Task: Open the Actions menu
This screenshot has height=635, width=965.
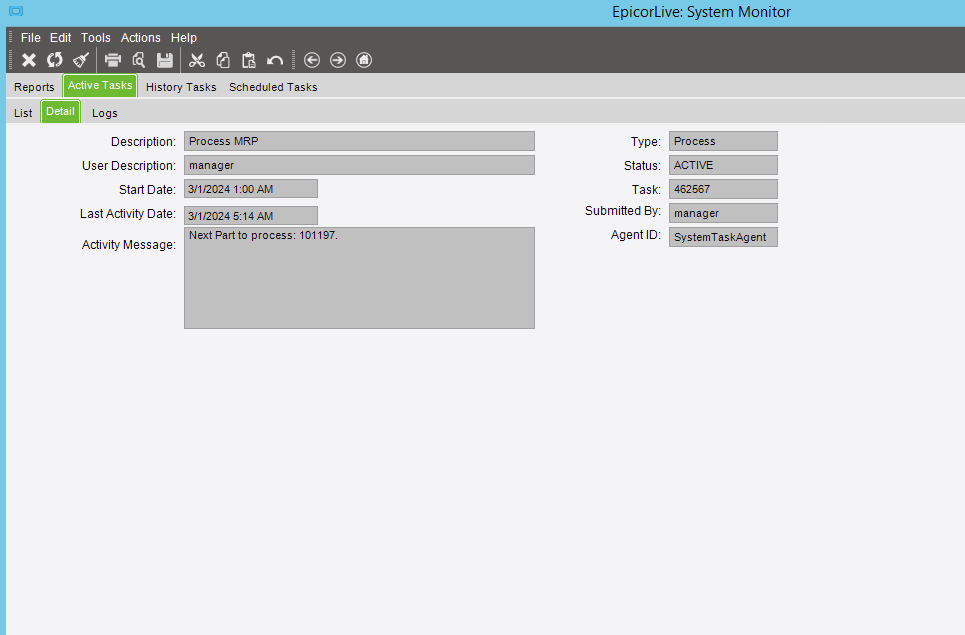Action: 140,37
